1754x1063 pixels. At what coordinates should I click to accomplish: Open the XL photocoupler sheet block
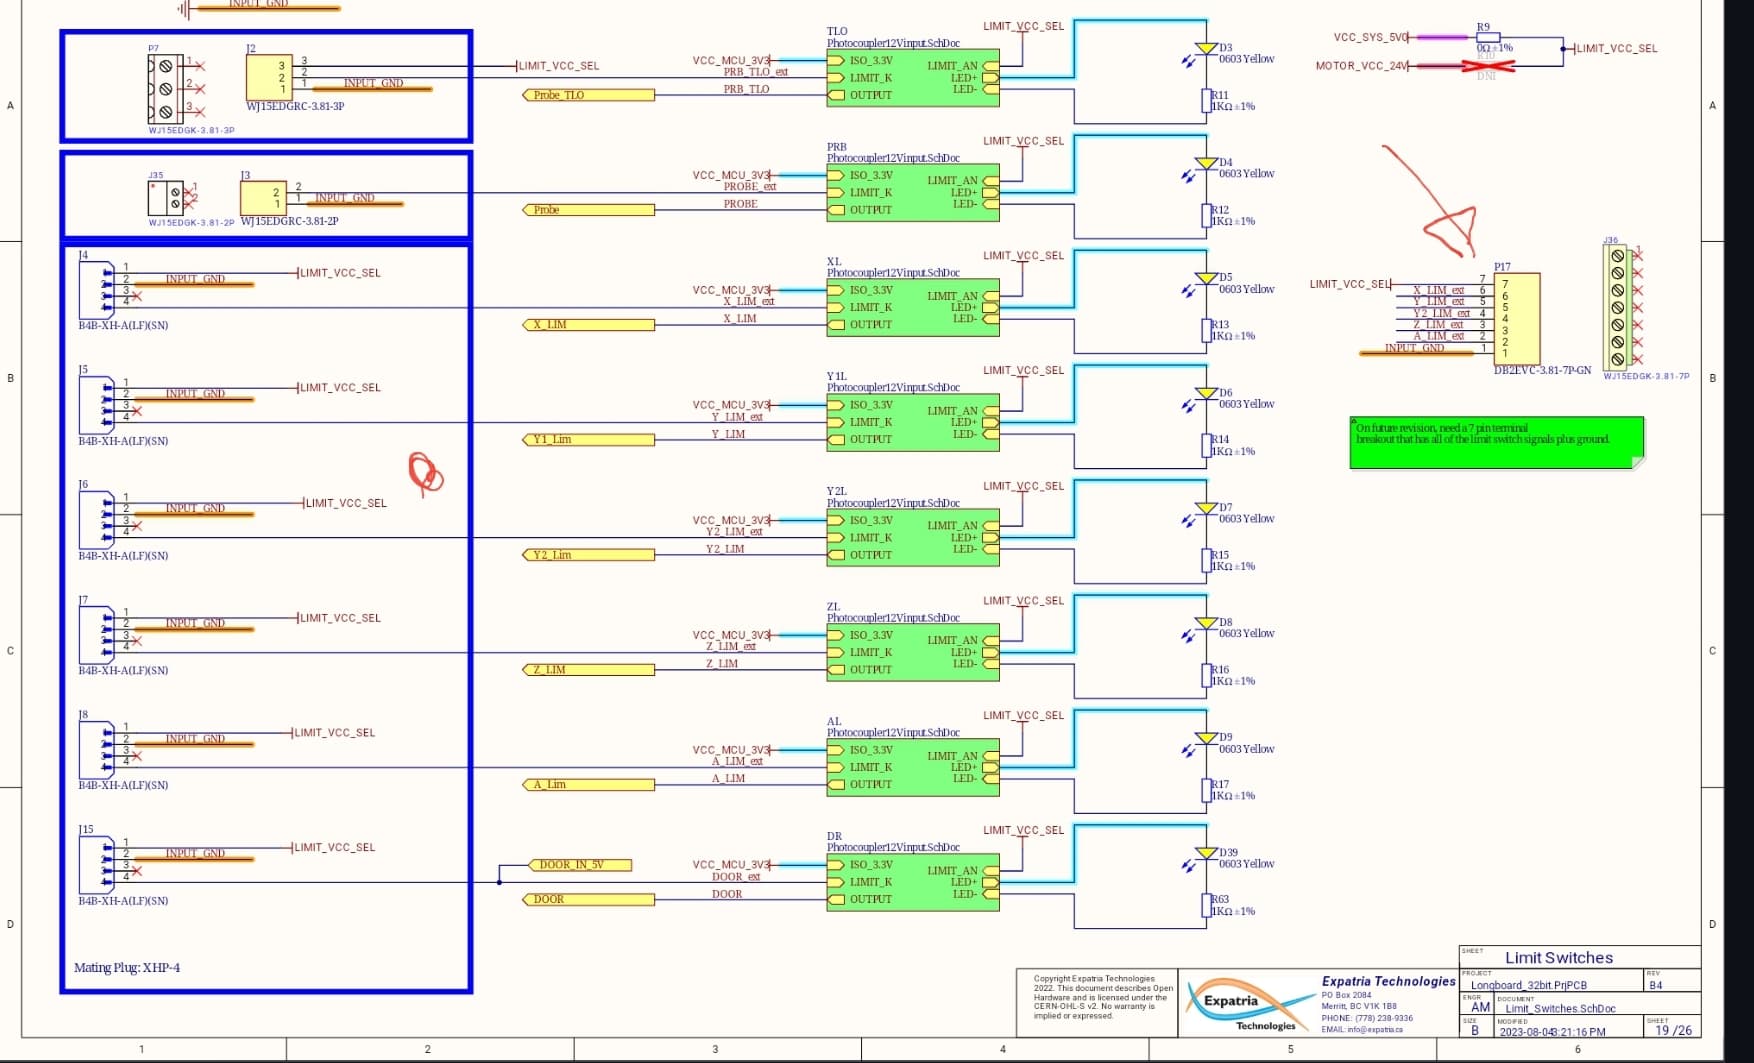pyautogui.click(x=913, y=307)
